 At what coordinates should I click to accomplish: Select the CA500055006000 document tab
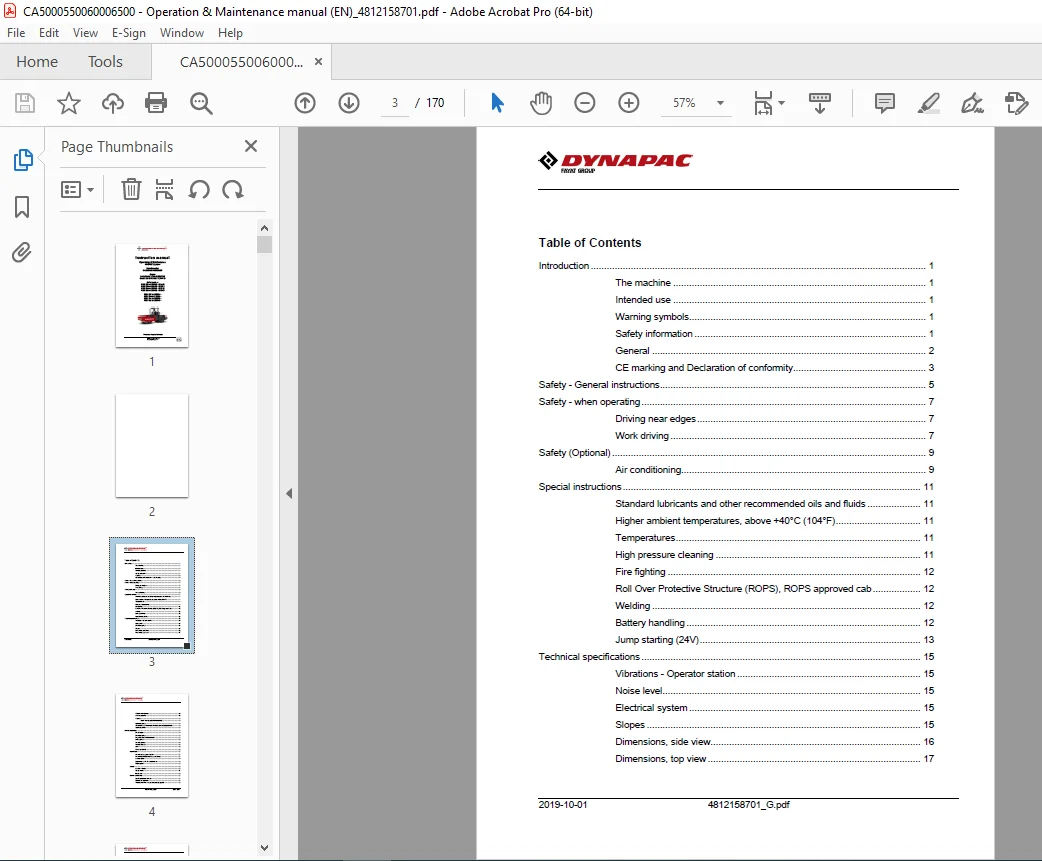(241, 62)
